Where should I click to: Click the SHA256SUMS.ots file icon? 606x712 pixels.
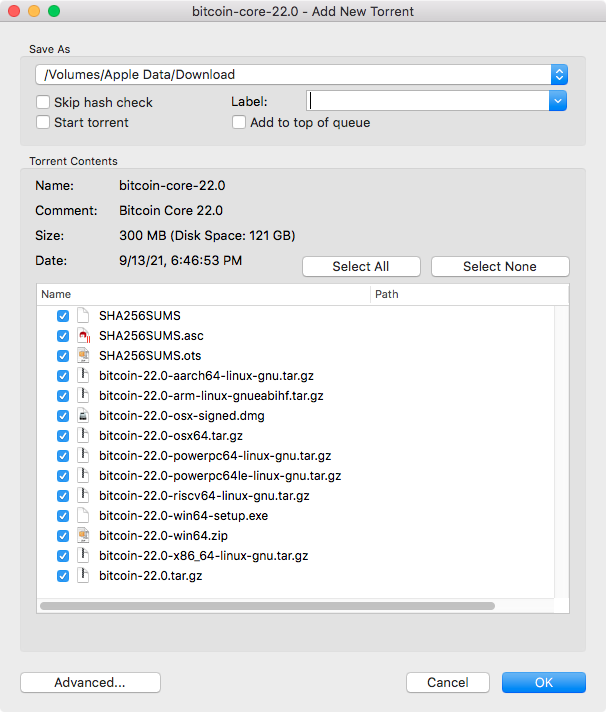(x=83, y=356)
